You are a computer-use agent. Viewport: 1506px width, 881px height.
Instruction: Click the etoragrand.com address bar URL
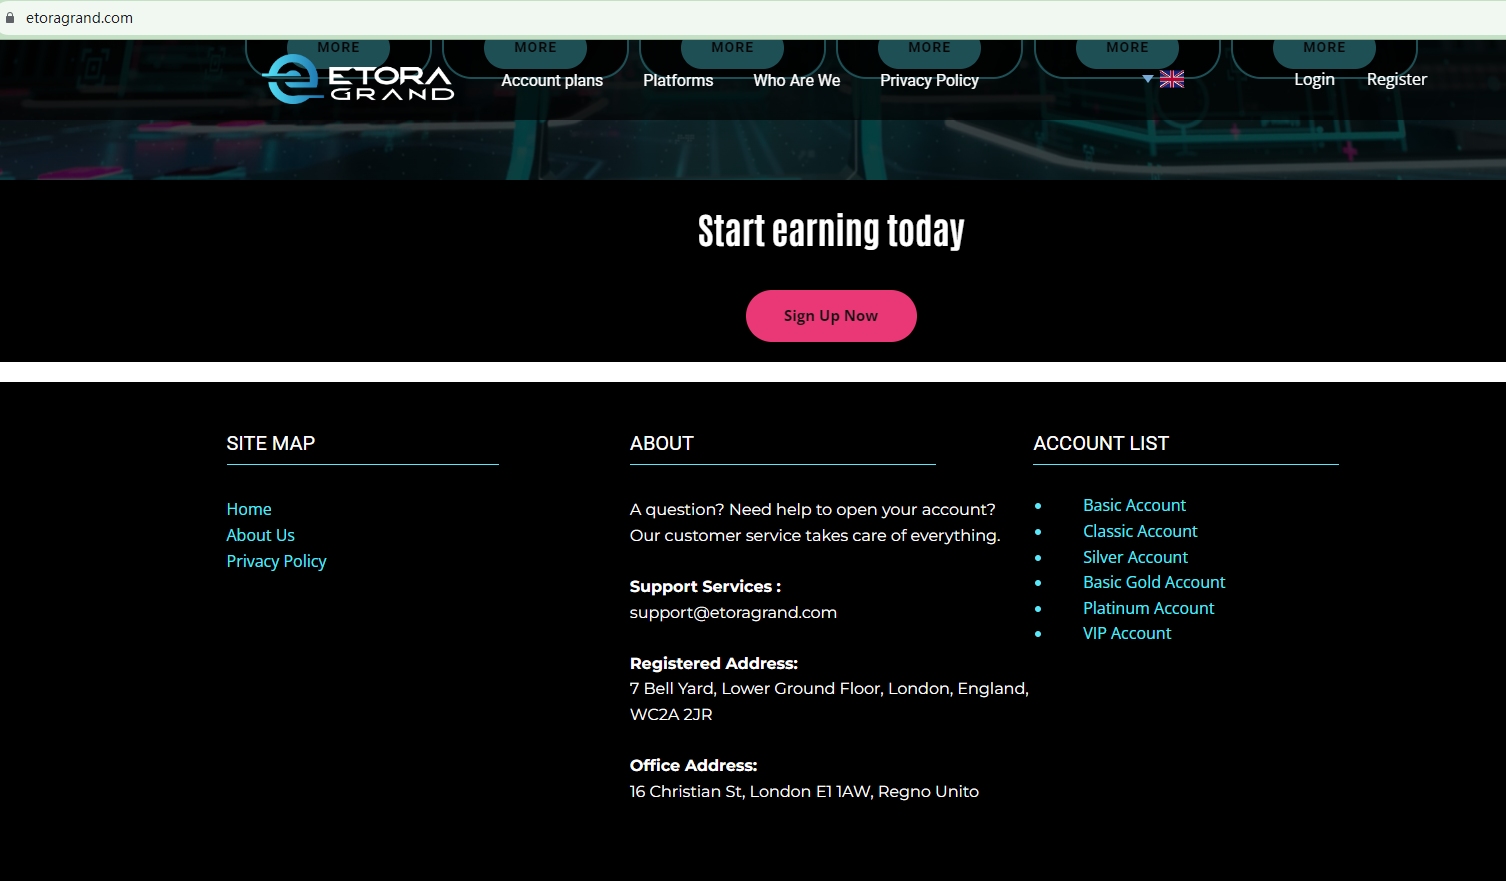(79, 18)
